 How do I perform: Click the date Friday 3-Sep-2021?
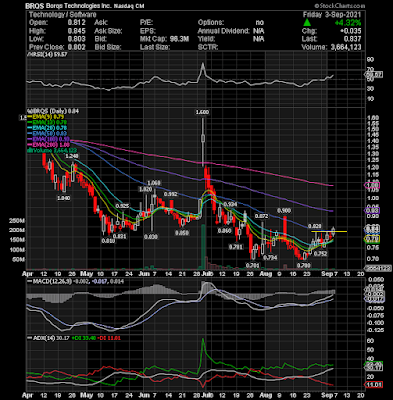click(x=332, y=15)
